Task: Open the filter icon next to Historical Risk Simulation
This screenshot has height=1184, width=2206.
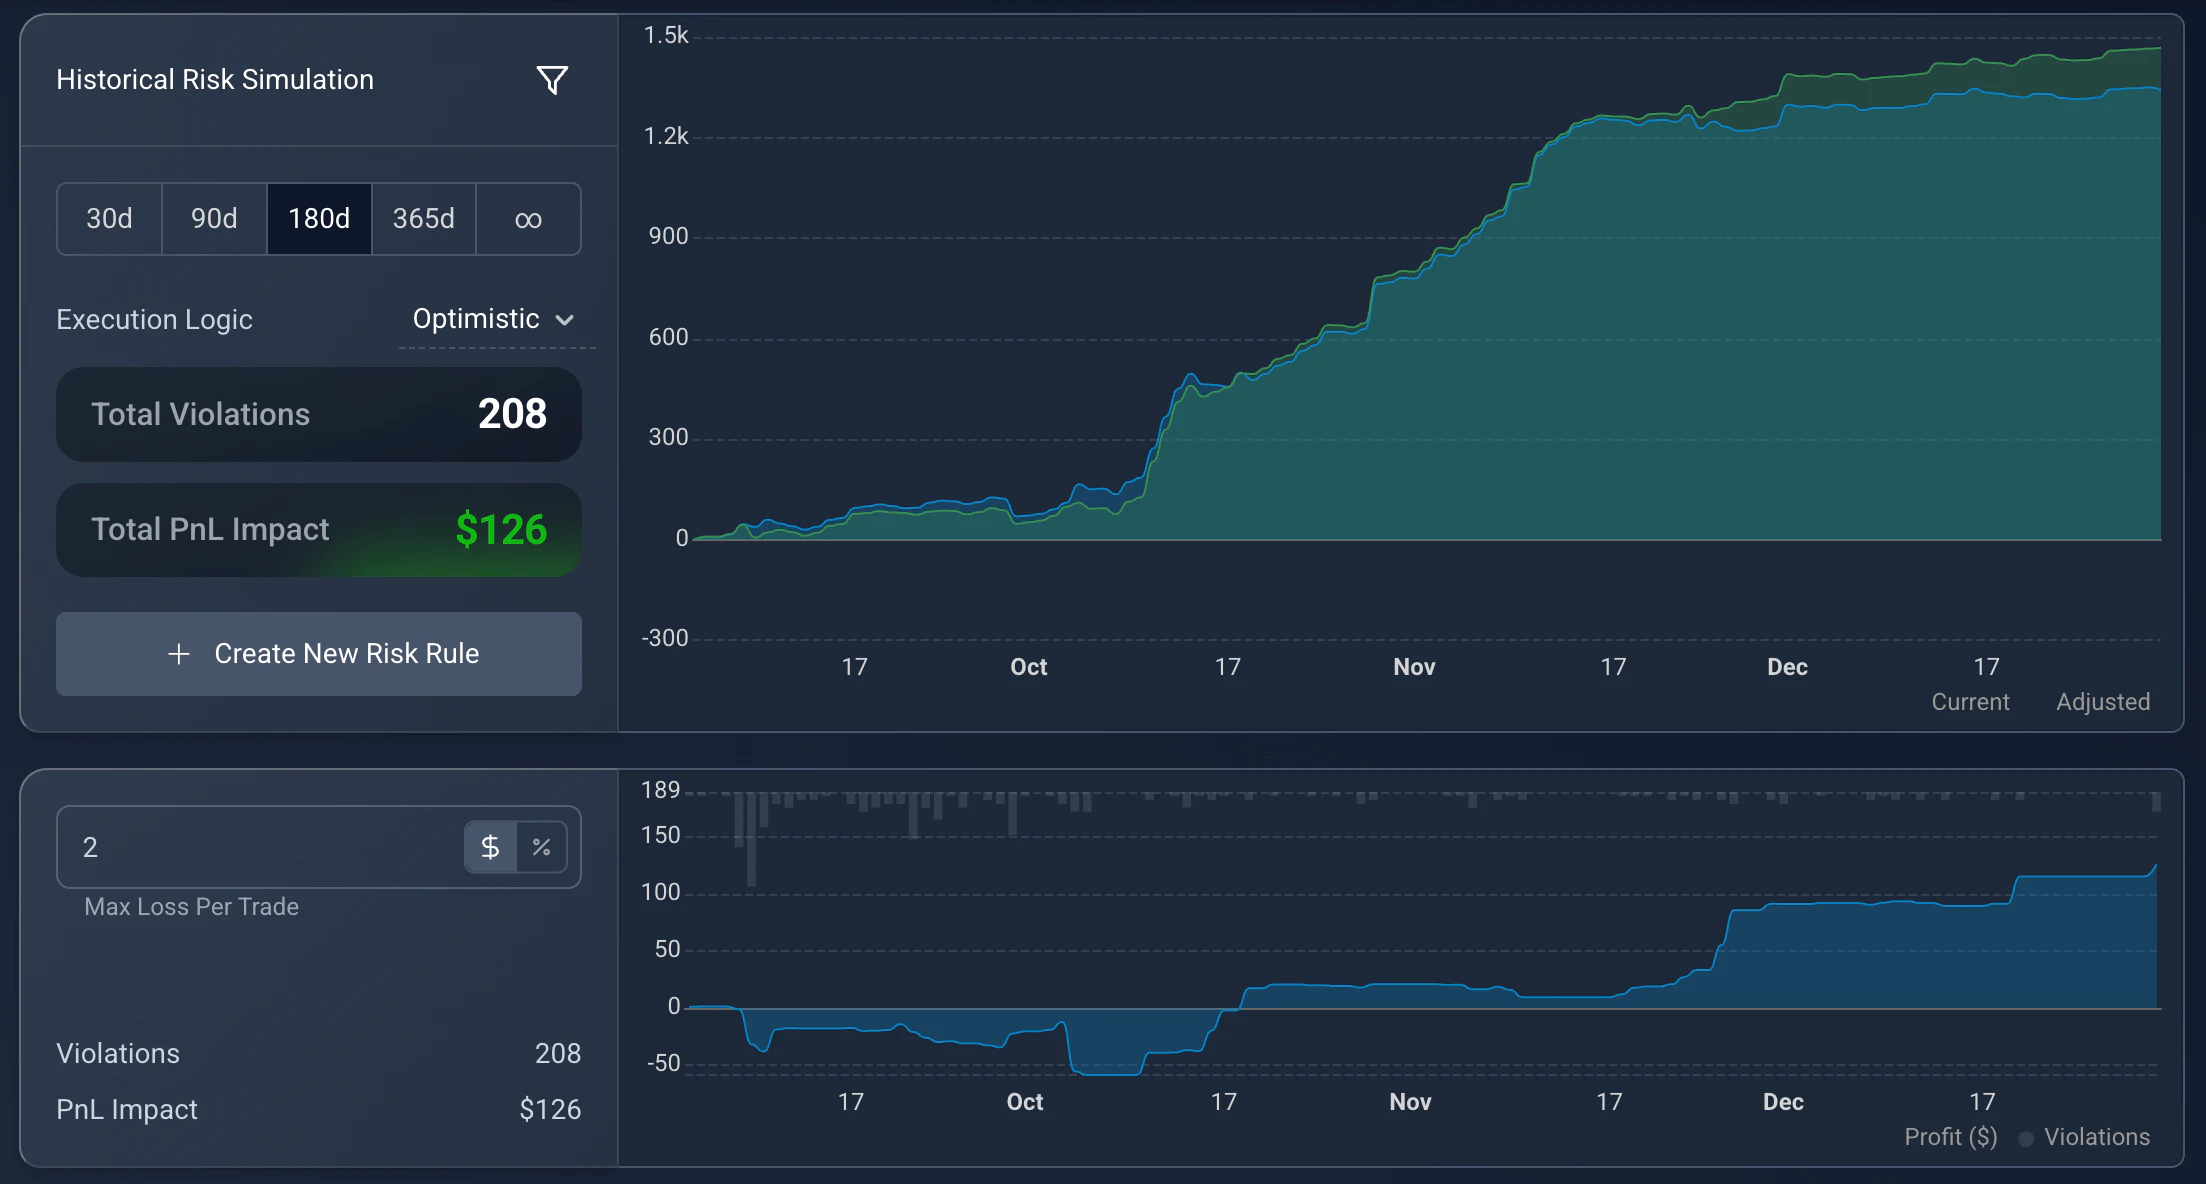Action: pyautogui.click(x=552, y=80)
